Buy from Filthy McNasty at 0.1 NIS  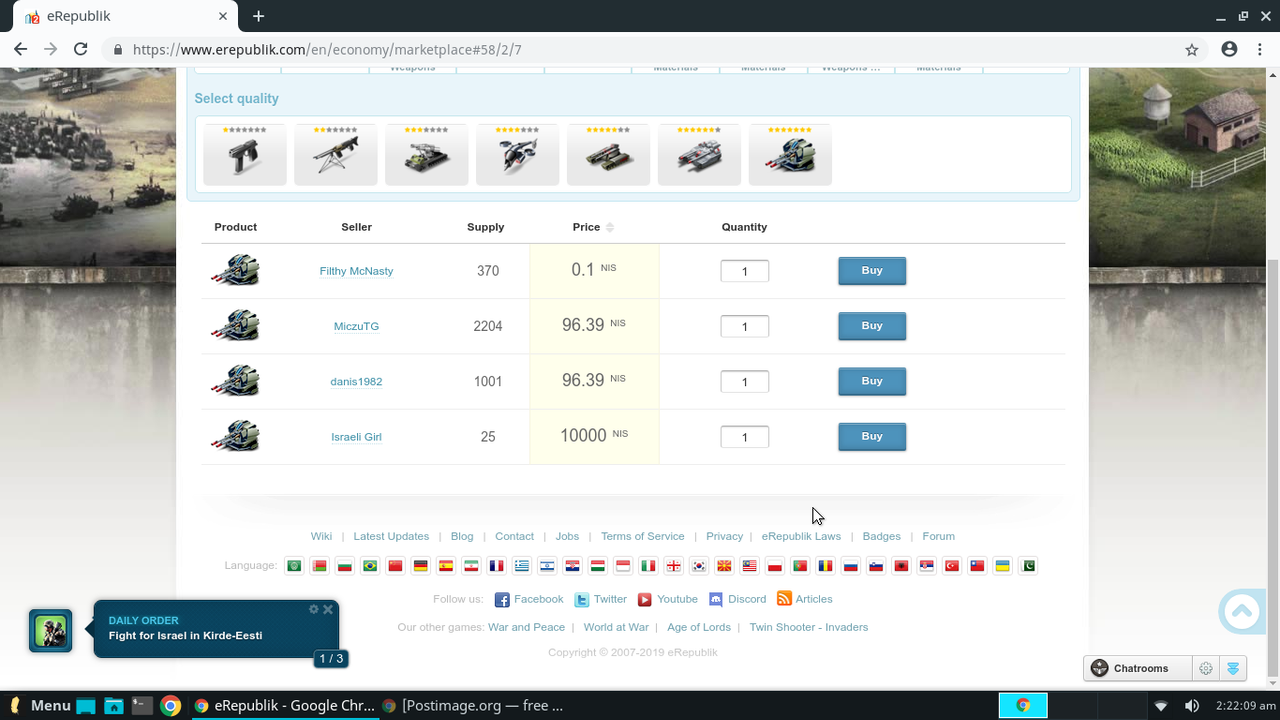[x=872, y=271]
